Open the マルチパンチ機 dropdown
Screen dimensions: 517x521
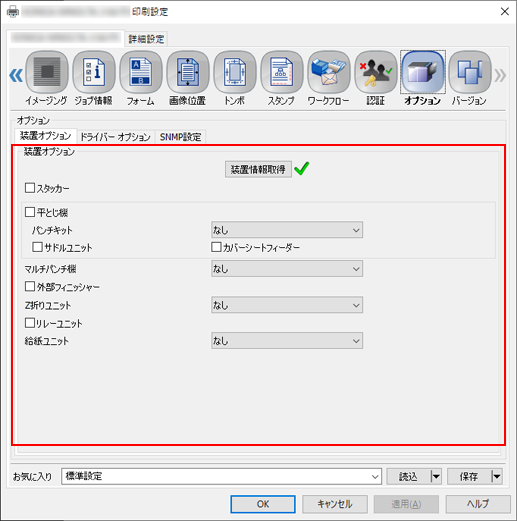click(287, 269)
